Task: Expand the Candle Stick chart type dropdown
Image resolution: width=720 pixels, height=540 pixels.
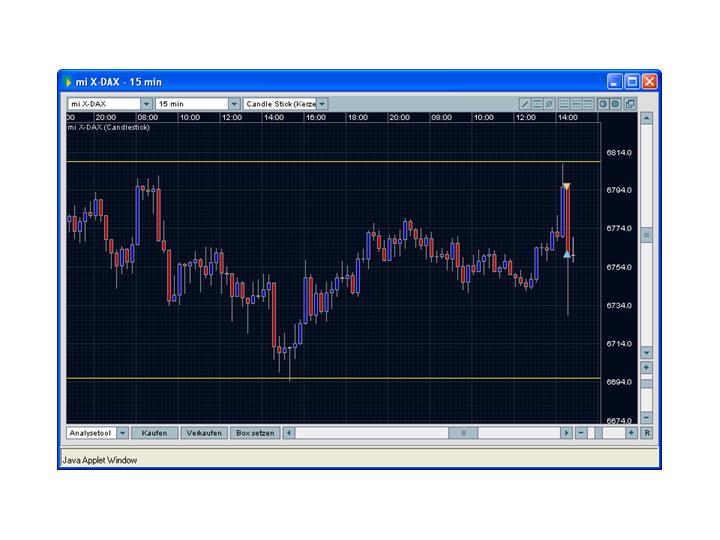Action: 322,104
